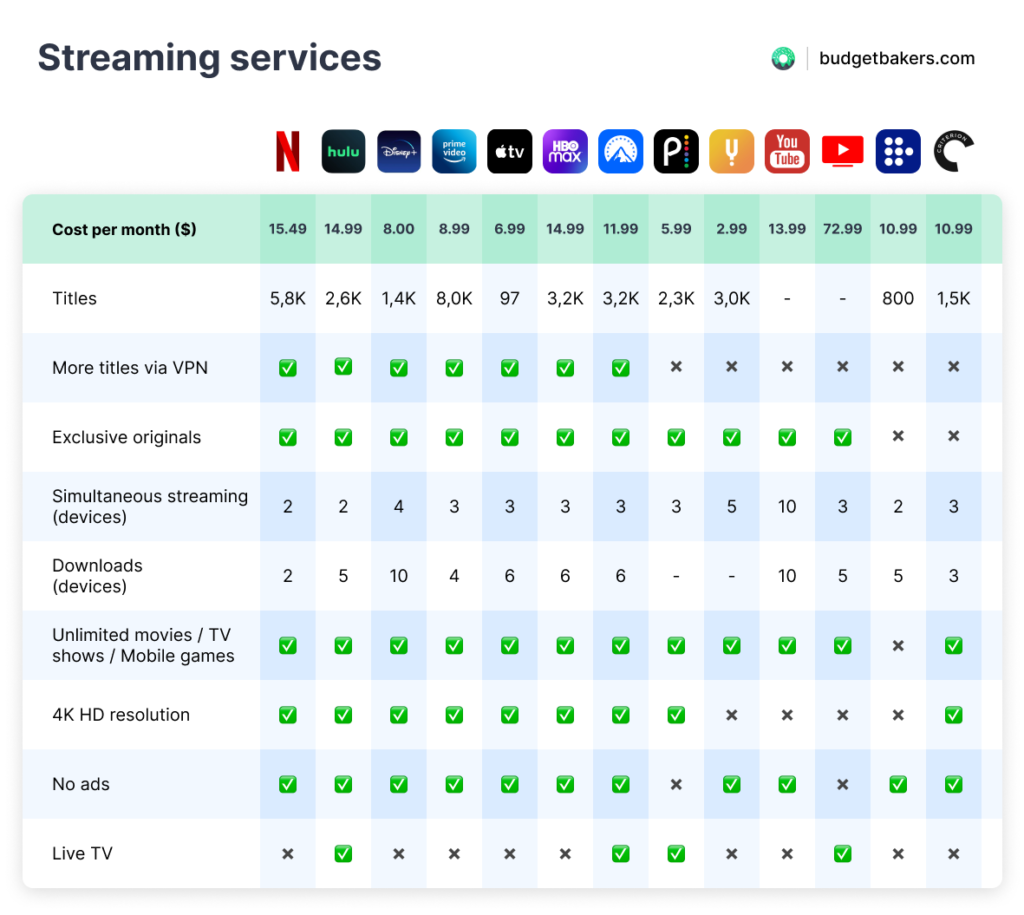Click Criterion's 4K HD resolution checkmark
Viewport: 1024px width, 915px height.
953,715
